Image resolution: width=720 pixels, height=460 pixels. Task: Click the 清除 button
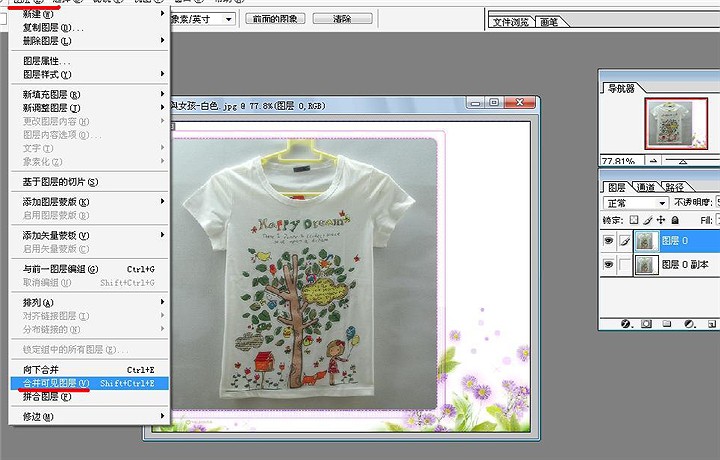(x=343, y=19)
